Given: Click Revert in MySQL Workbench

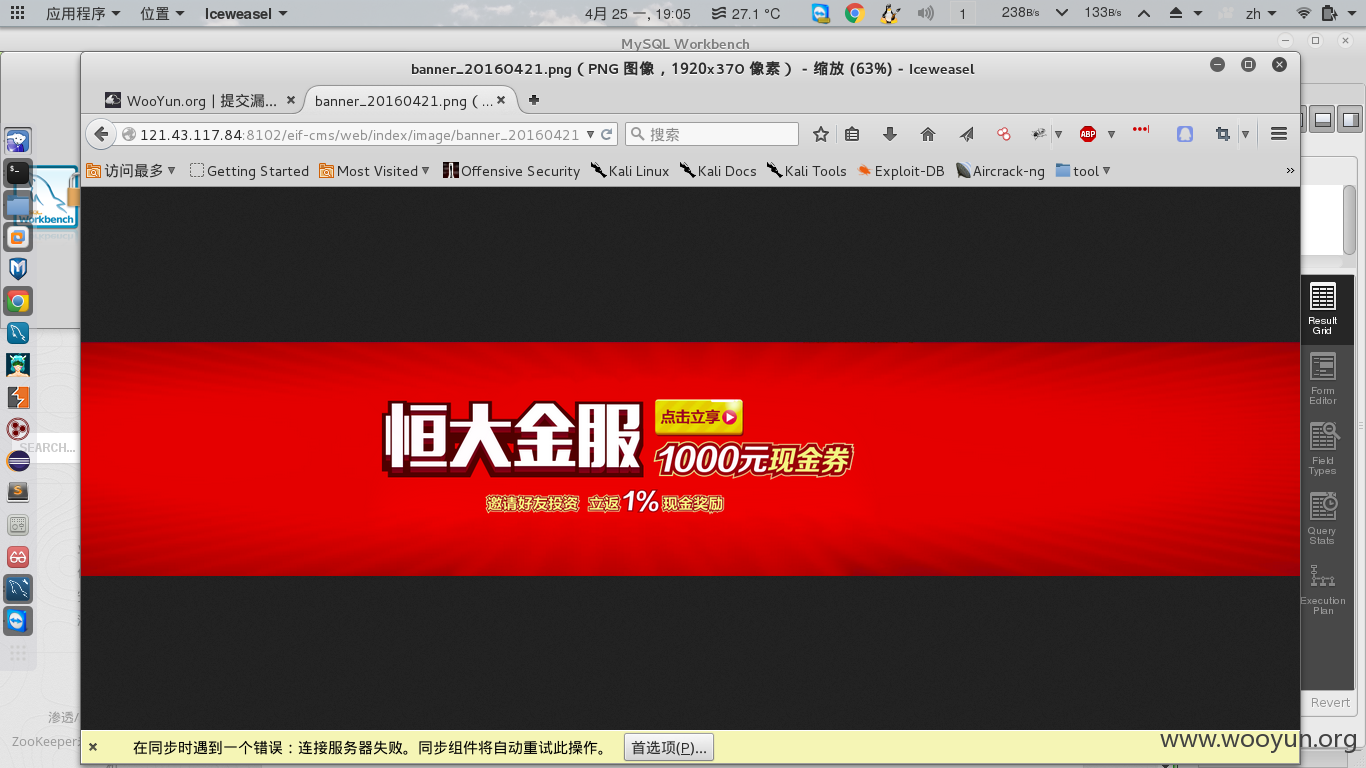Looking at the screenshot, I should pyautogui.click(x=1330, y=703).
